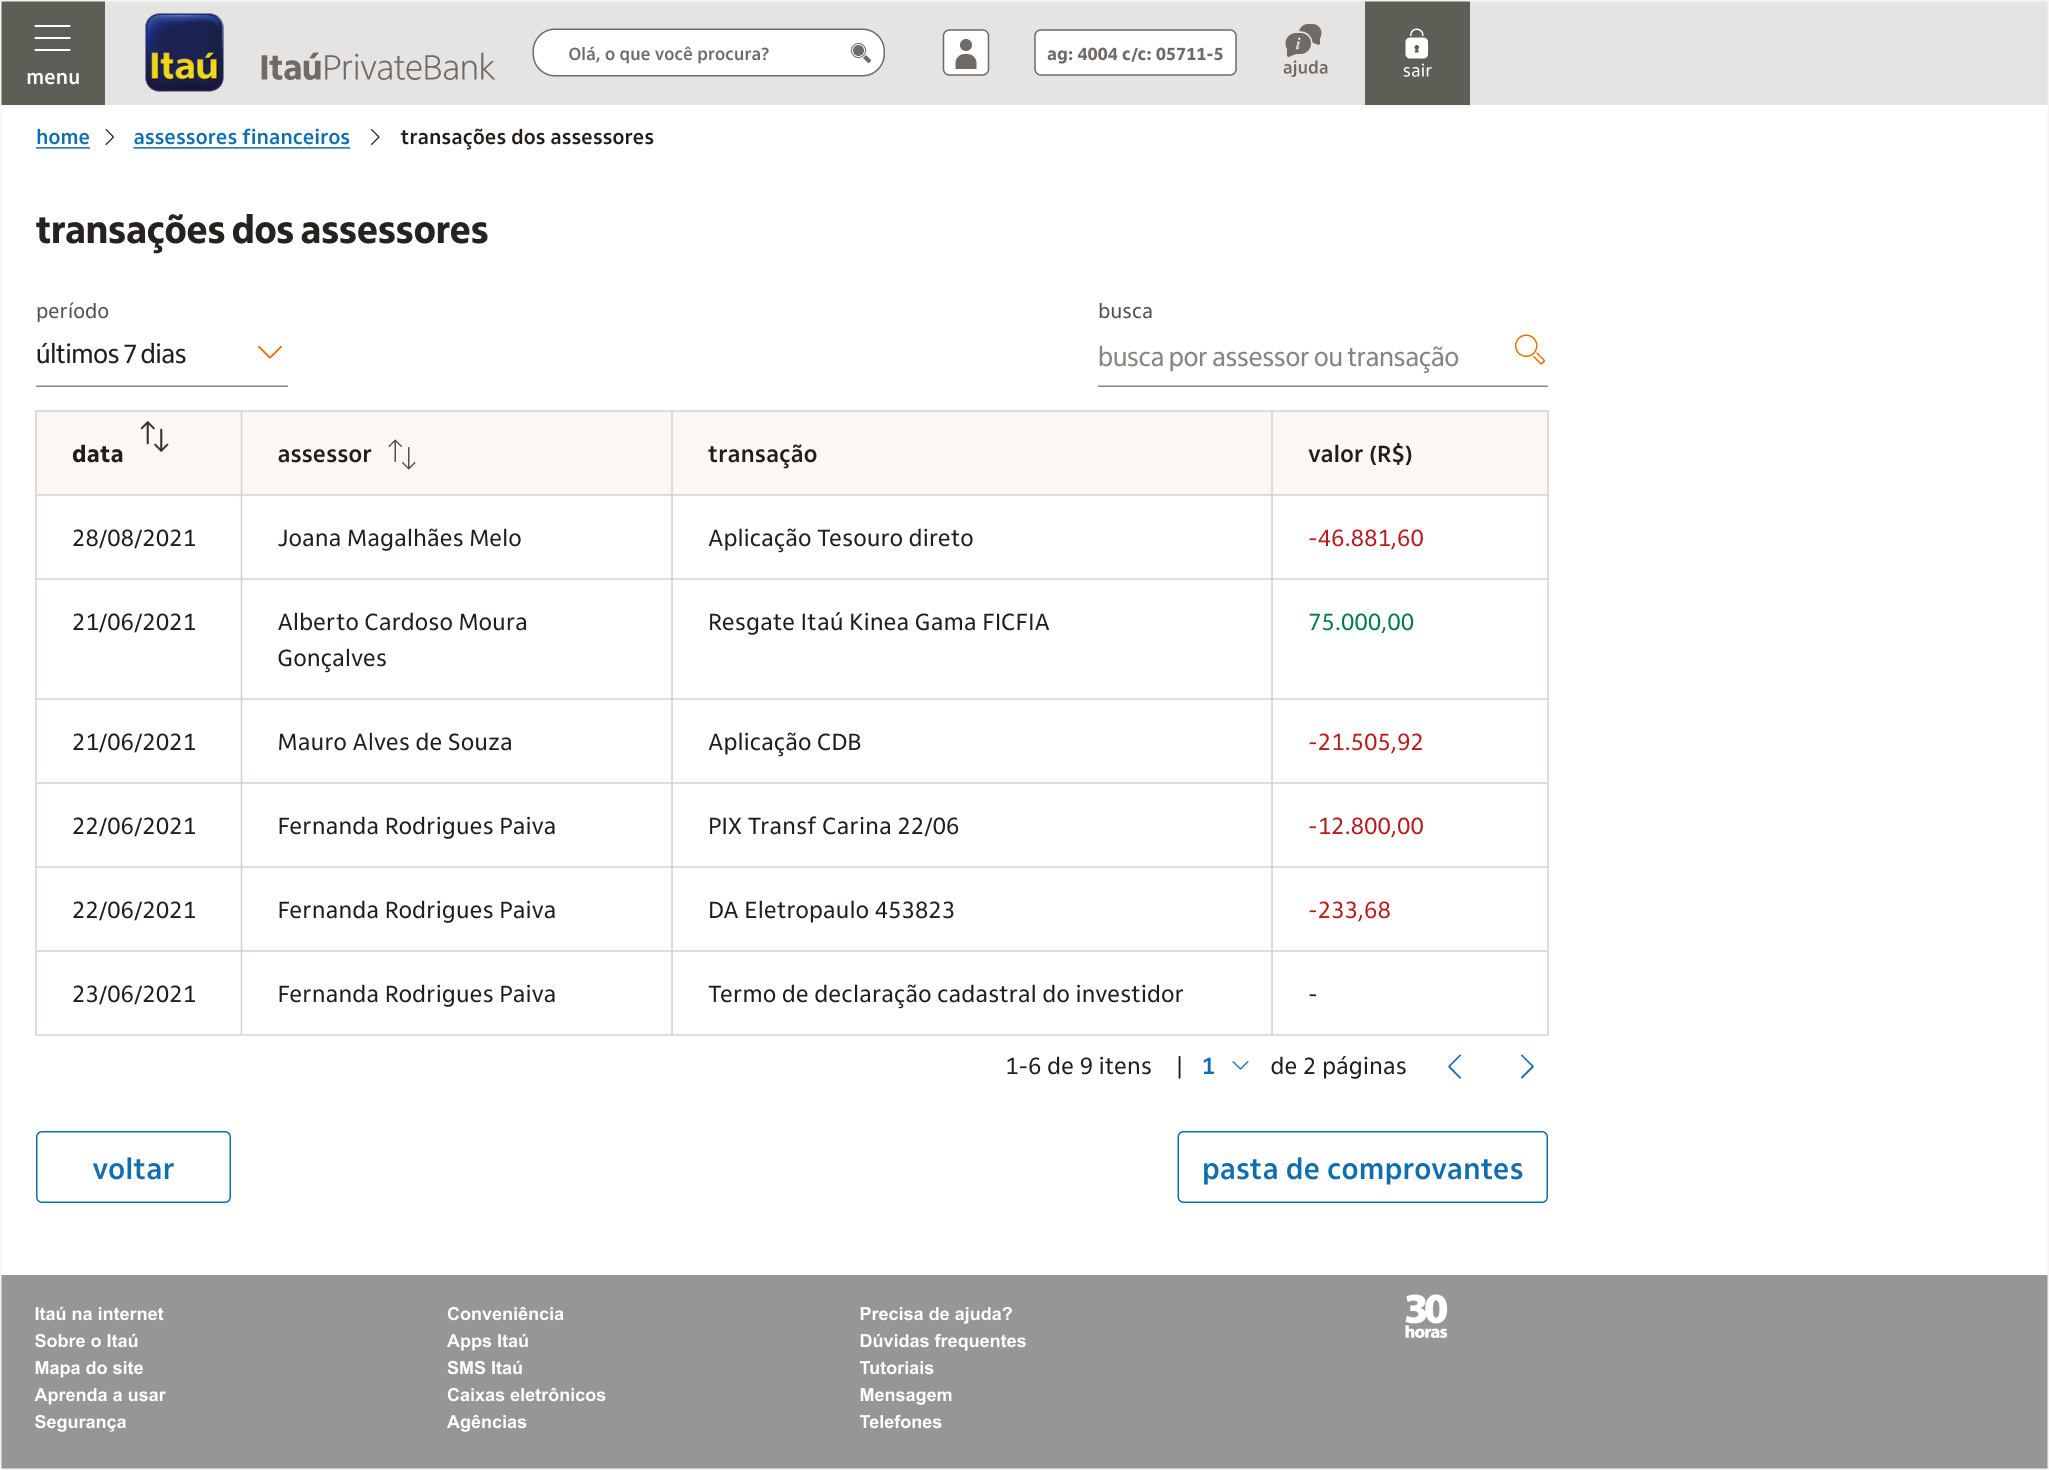Click Resgate Itaú Kinea Gama FICFIA transaction
The width and height of the screenshot is (2049, 1470).
coord(878,622)
